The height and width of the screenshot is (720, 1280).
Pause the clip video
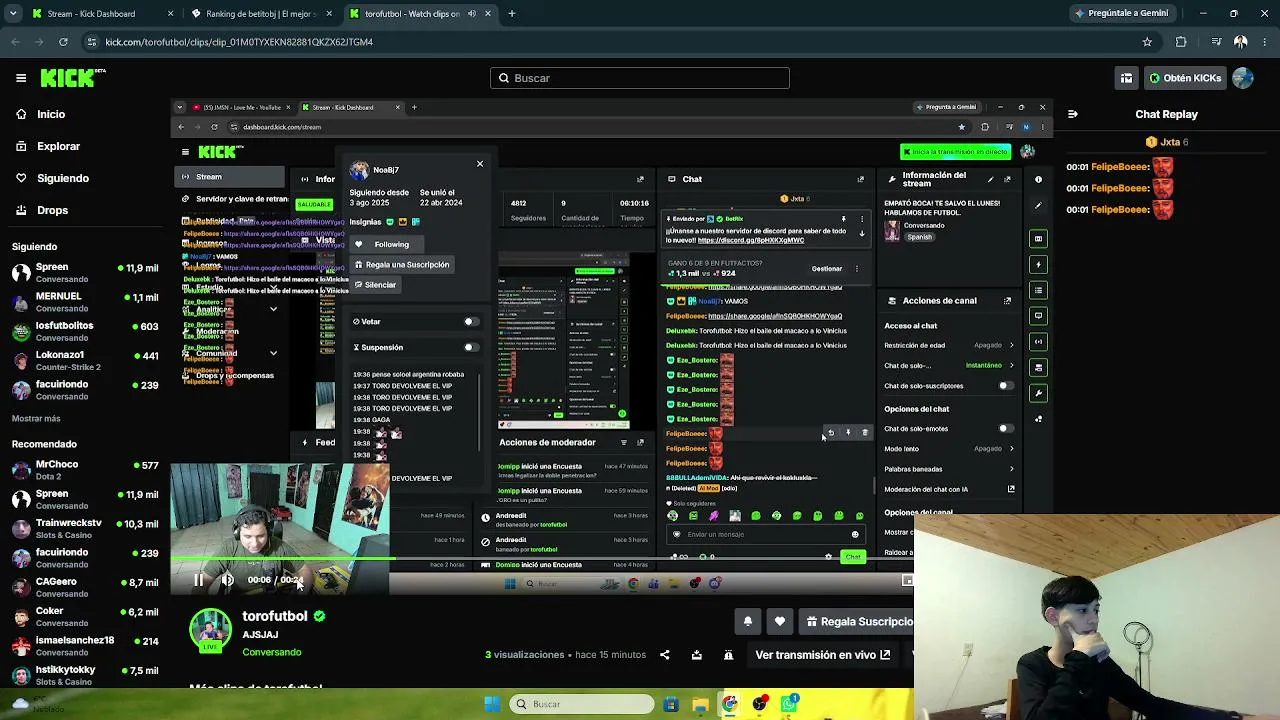[199, 580]
